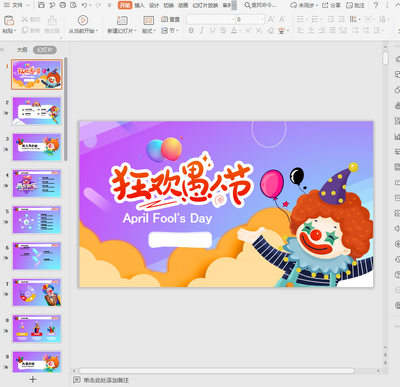
Task: Toggle Bold formatting
Action: coord(191,31)
